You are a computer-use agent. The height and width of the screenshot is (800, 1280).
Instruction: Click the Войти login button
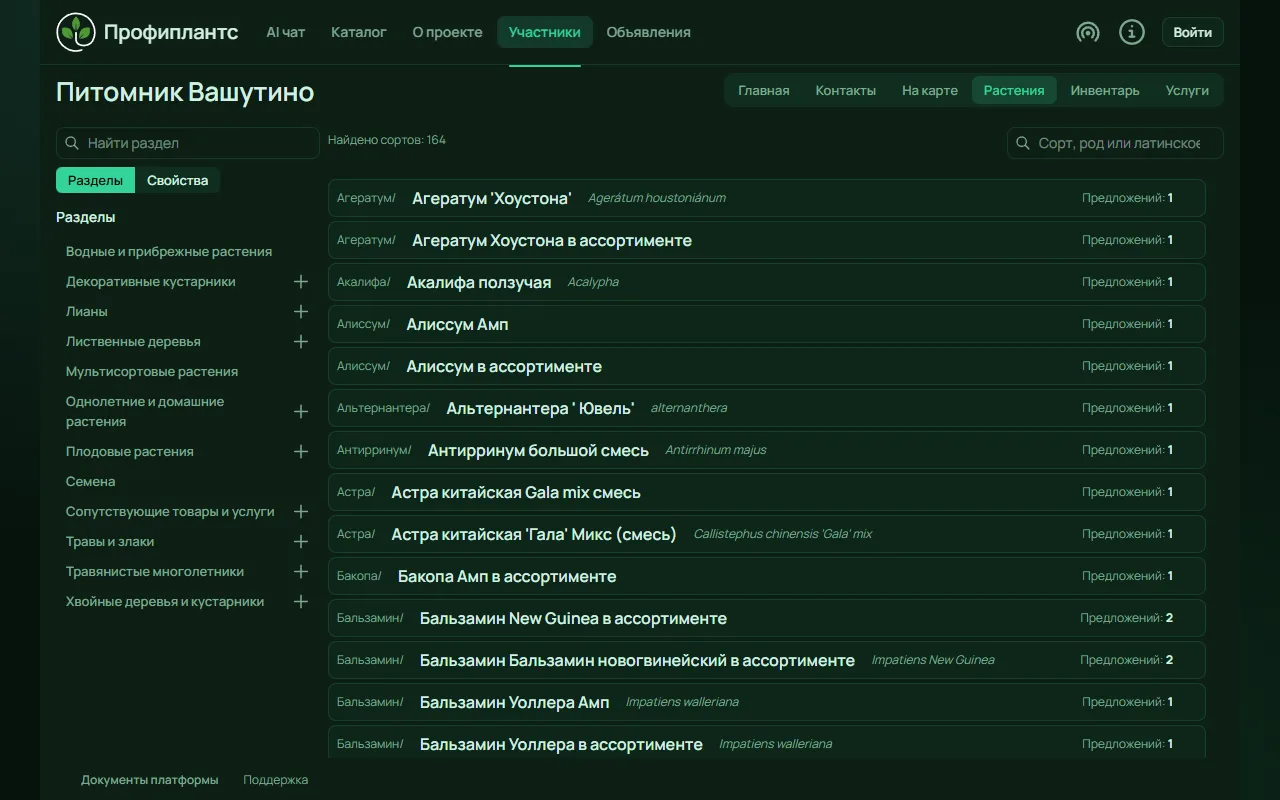(1193, 32)
